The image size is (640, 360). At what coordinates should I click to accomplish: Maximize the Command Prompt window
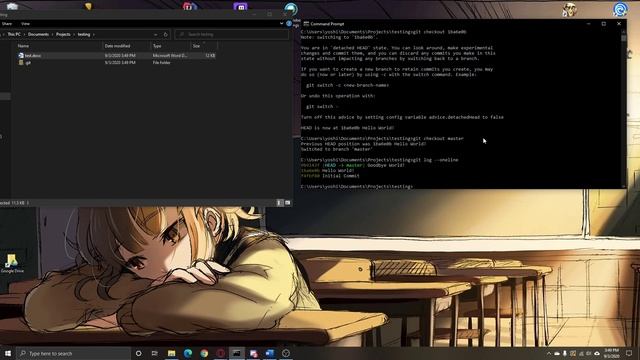coord(604,24)
